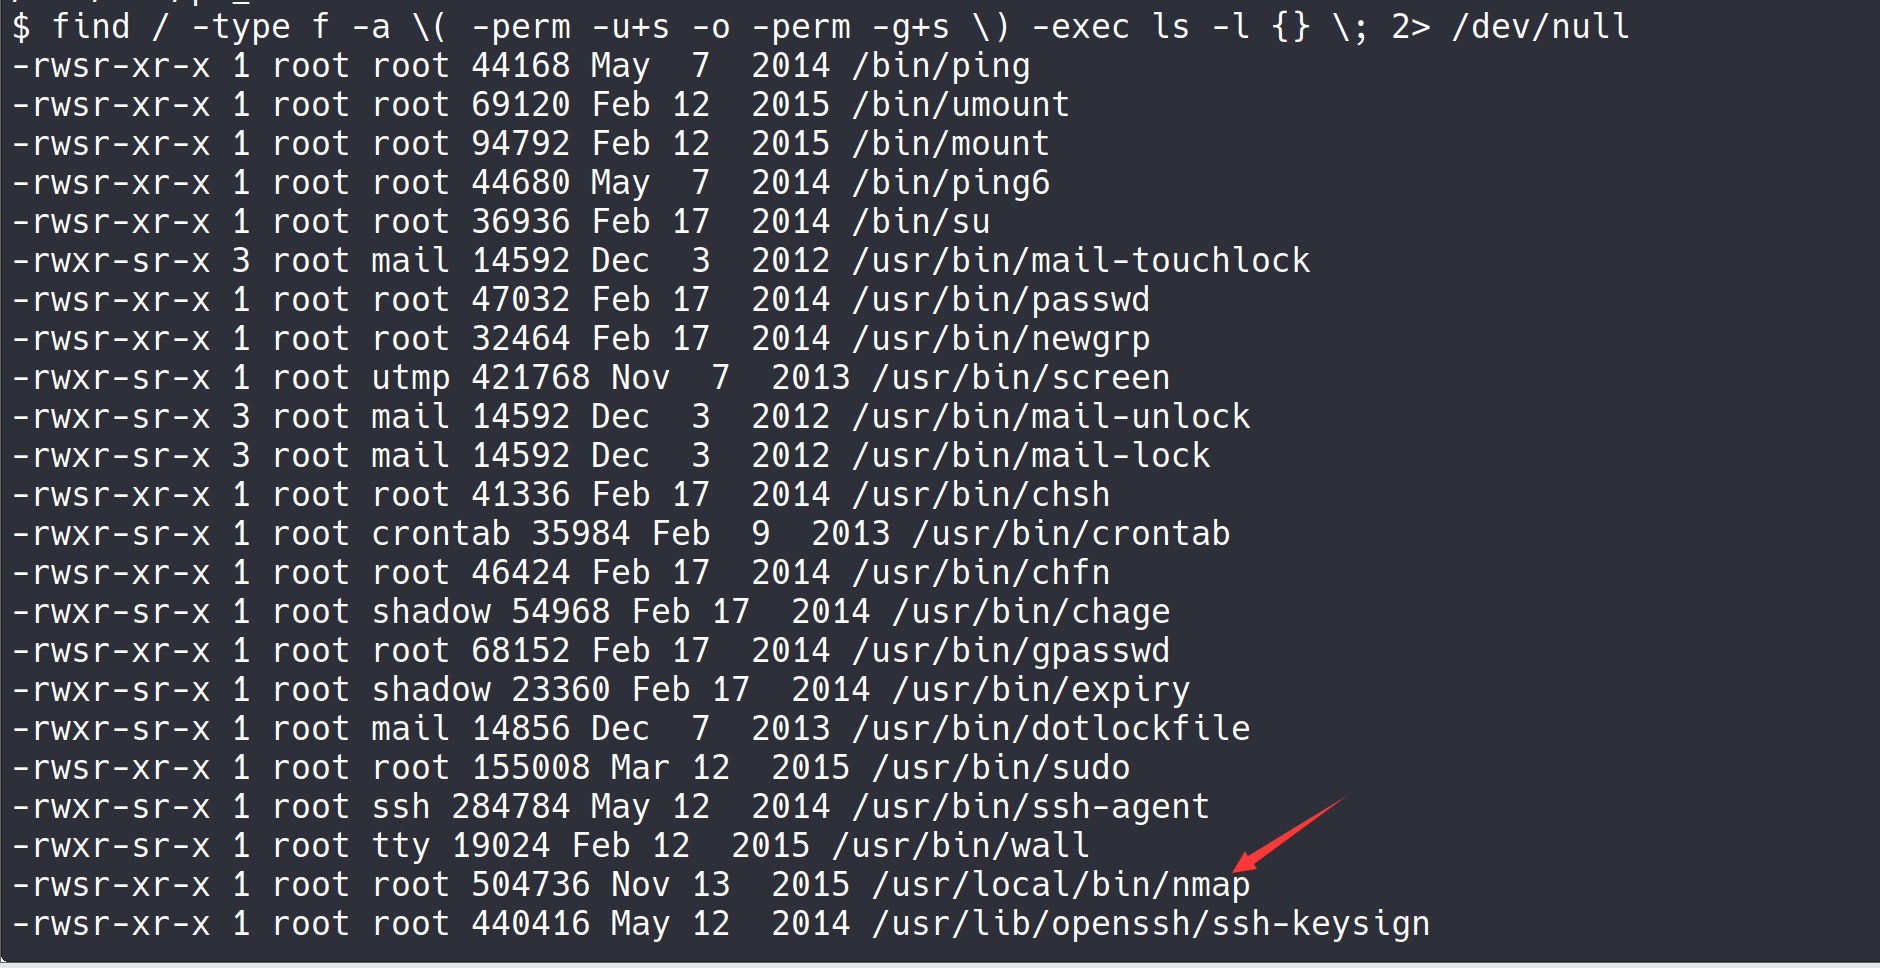This screenshot has height=968, width=1880.
Task: Click the /usr/bin/gpasswd path
Action: click(x=1010, y=651)
